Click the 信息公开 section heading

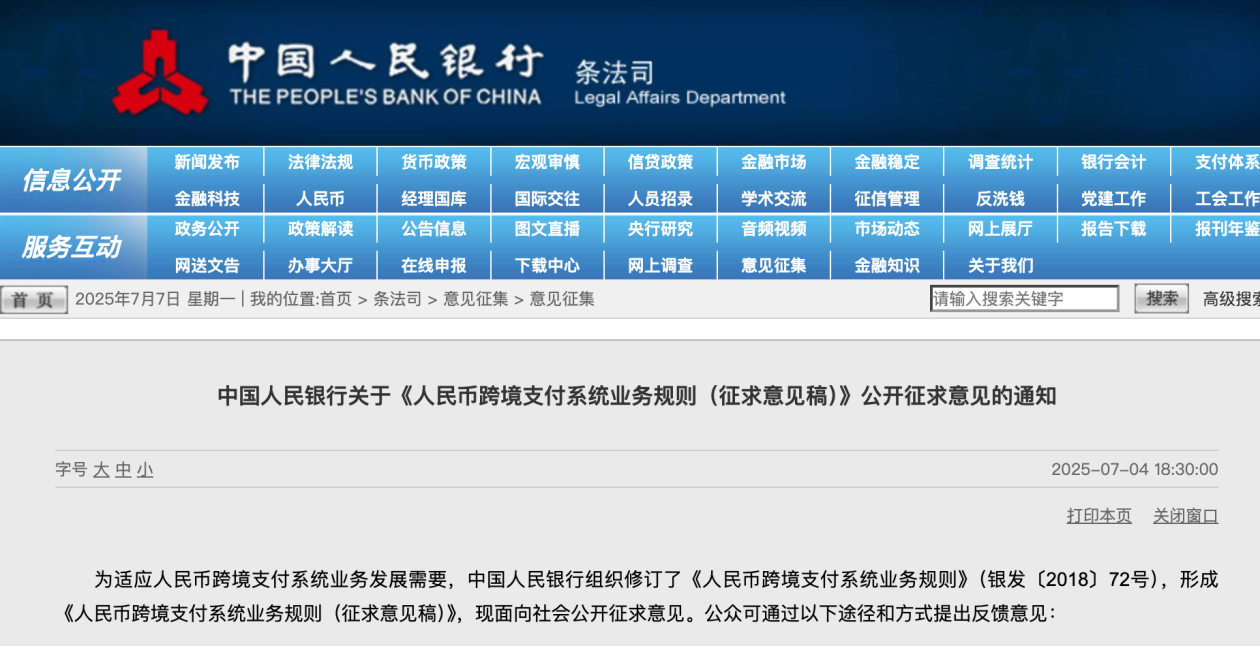coord(71,181)
